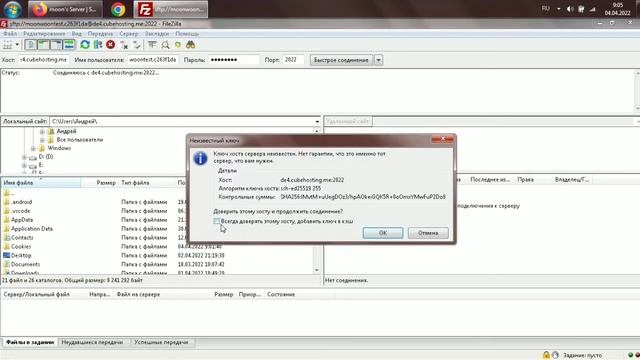Open Chrome from the taskbar
The height and width of the screenshot is (360, 640).
tap(118, 9)
